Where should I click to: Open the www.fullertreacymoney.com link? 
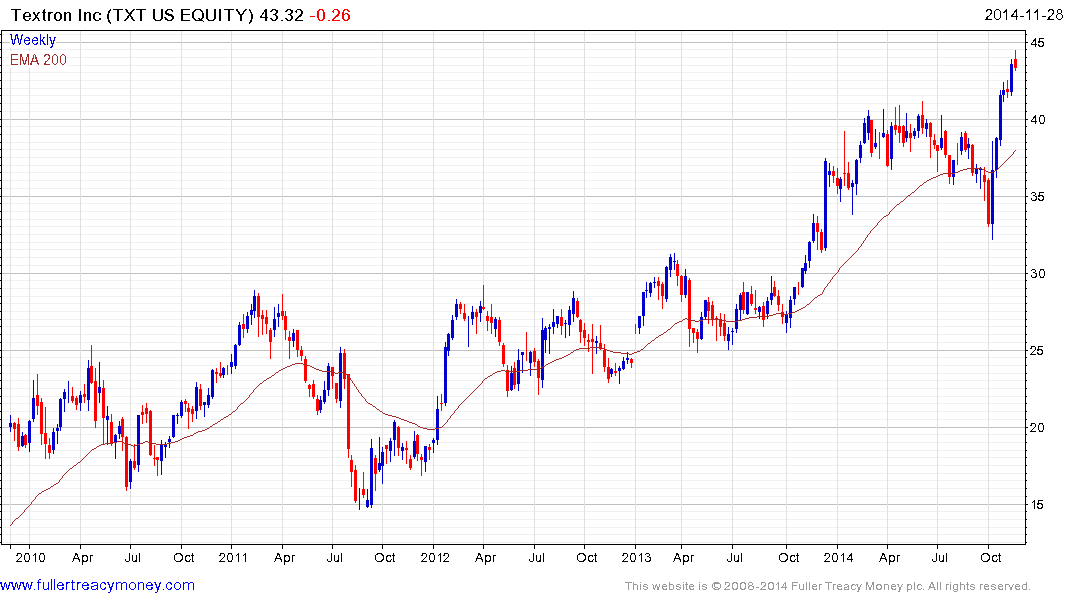pyautogui.click(x=97, y=585)
